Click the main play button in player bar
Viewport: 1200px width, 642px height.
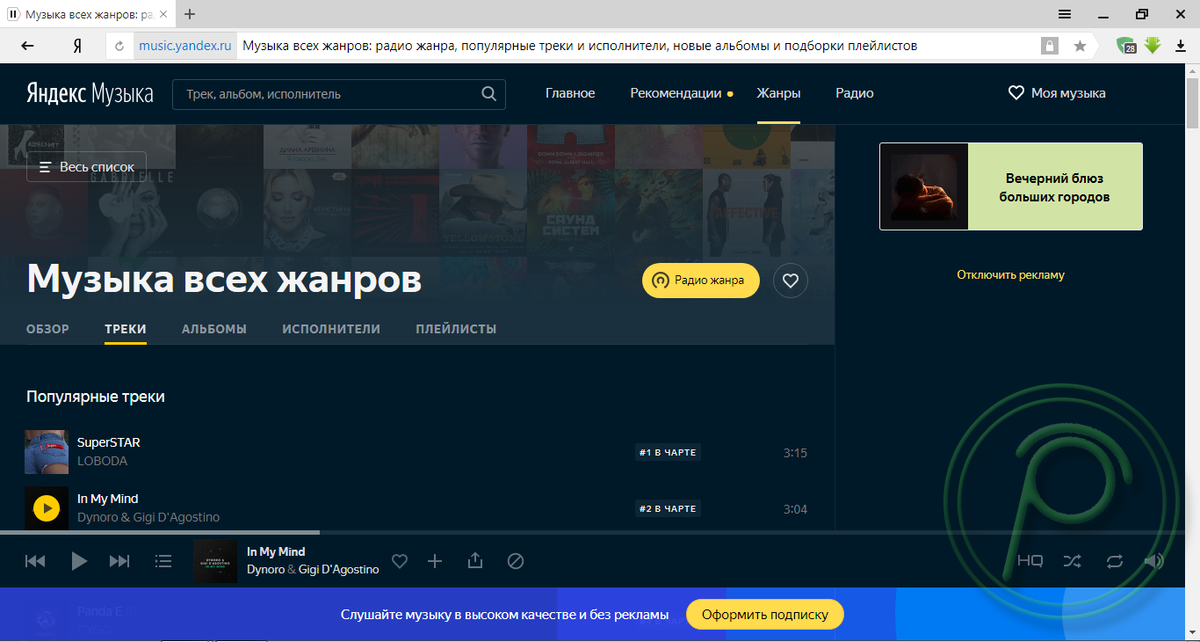tap(79, 562)
